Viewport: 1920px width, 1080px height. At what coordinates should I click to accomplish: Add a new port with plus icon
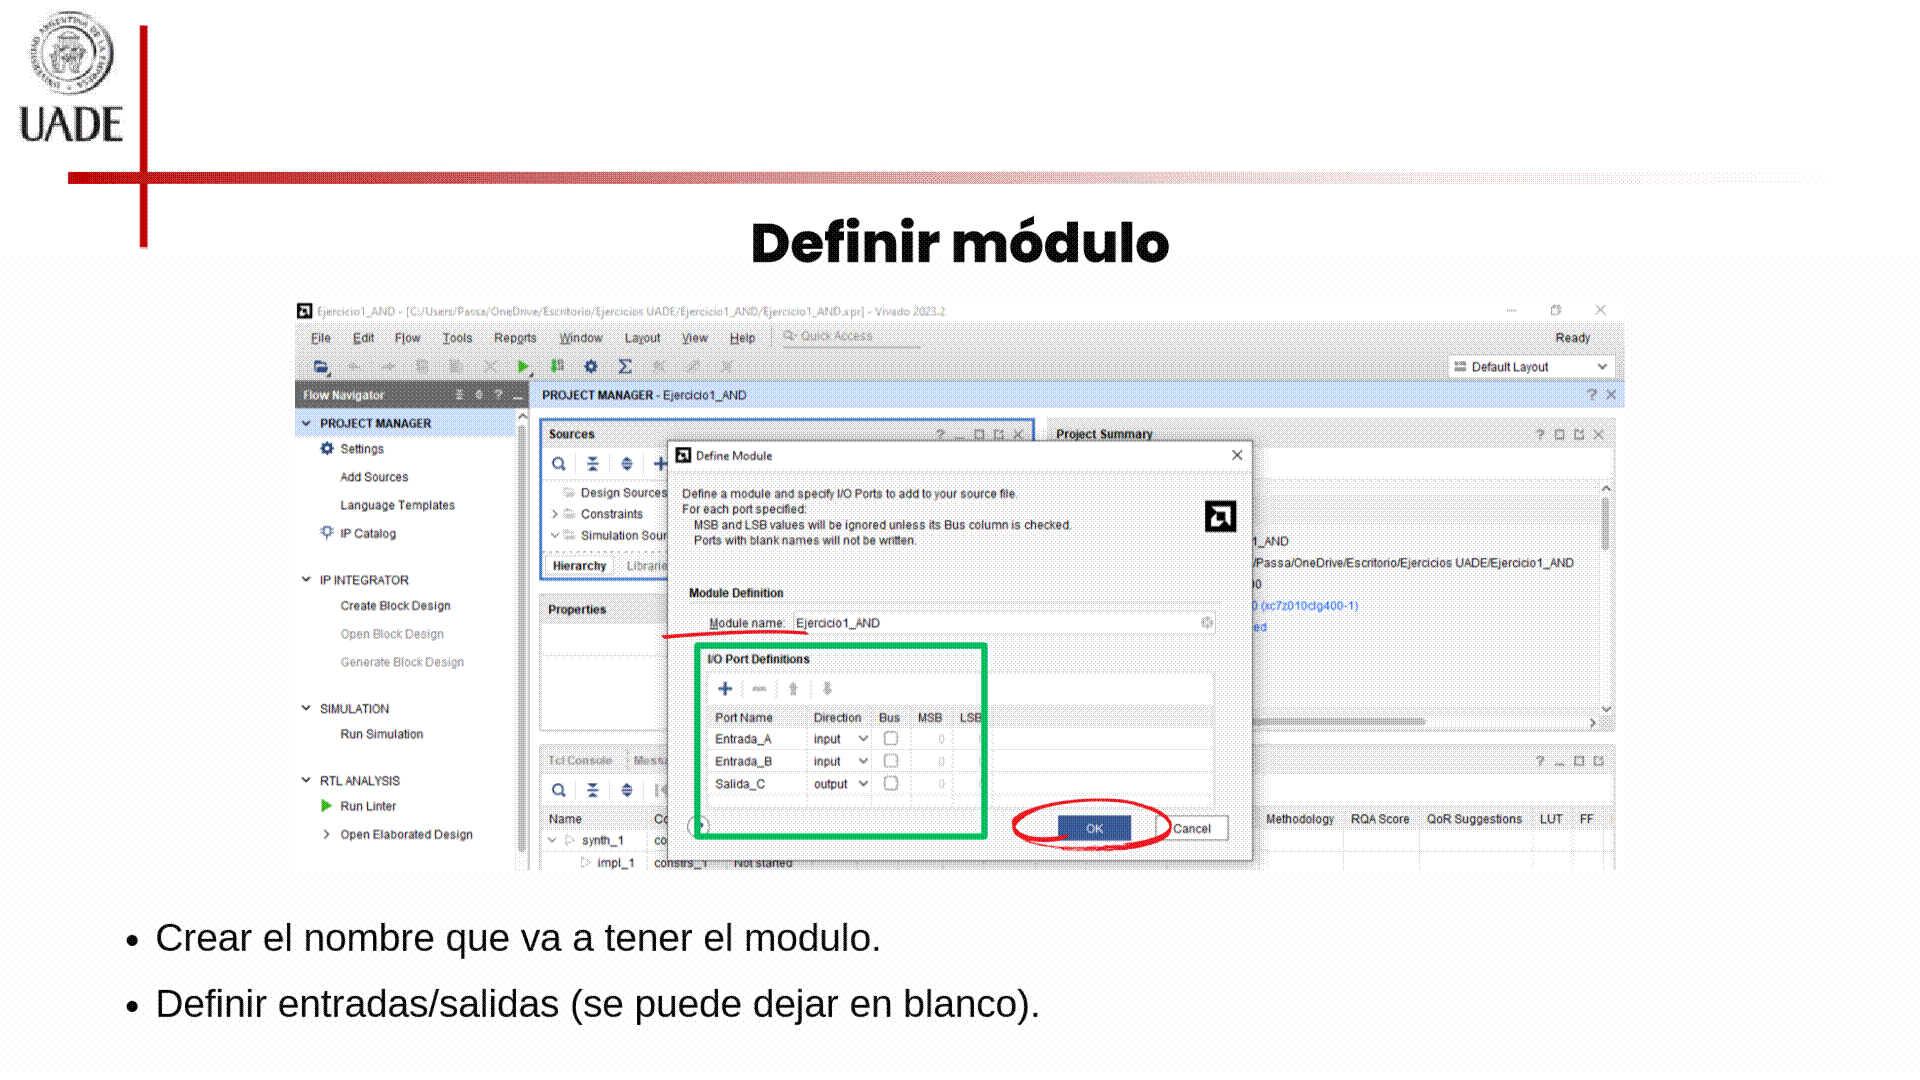(725, 689)
